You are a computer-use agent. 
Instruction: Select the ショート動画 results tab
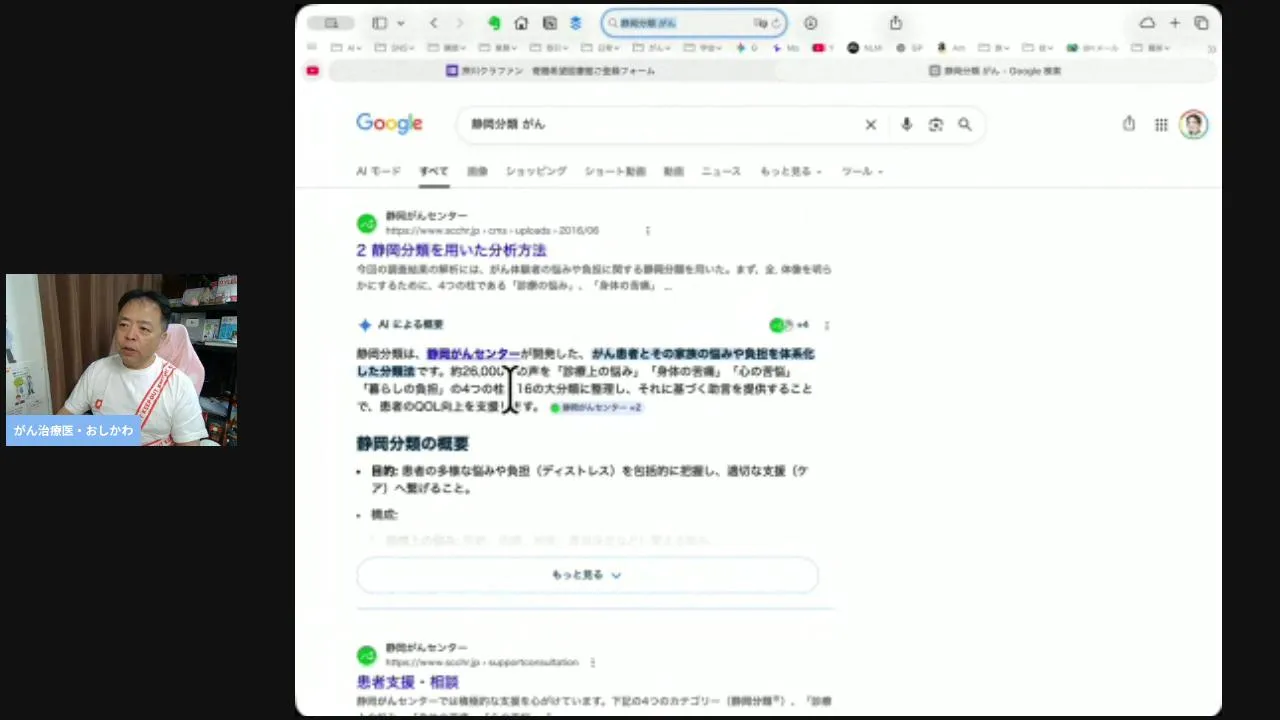615,171
